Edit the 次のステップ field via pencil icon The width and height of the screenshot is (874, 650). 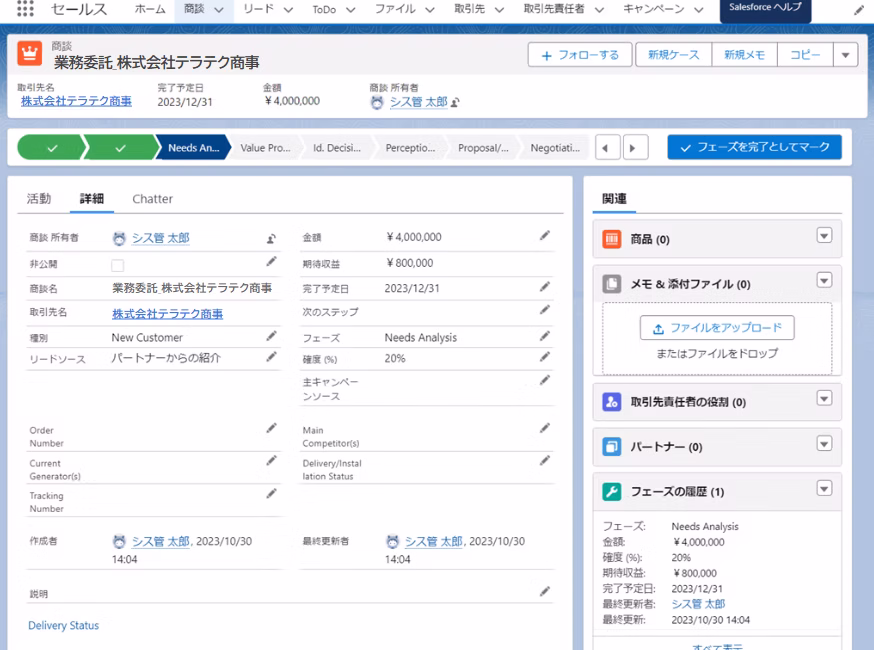point(545,310)
